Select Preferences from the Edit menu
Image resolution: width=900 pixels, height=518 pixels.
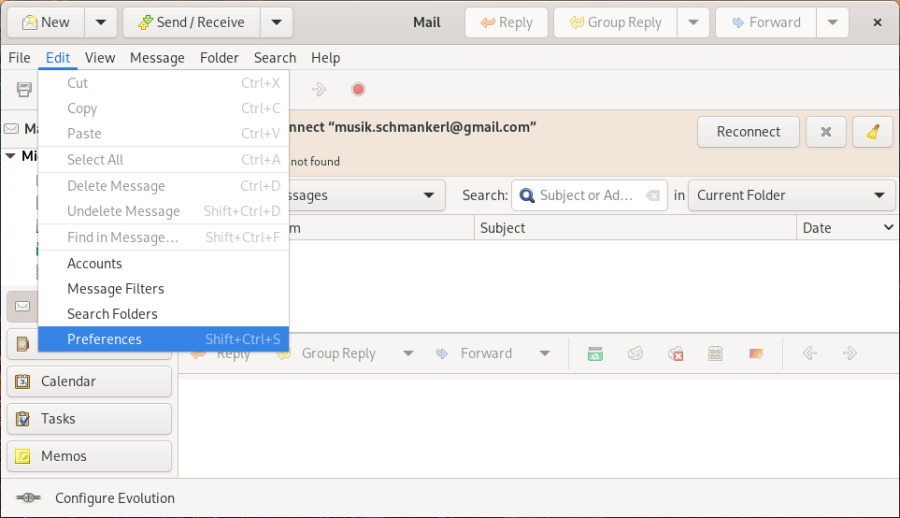[x=104, y=340]
